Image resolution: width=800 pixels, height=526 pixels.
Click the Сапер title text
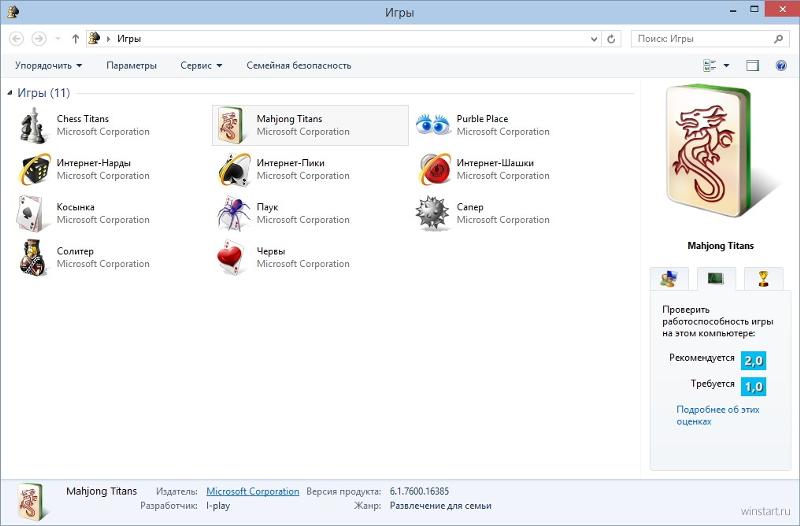coord(470,207)
